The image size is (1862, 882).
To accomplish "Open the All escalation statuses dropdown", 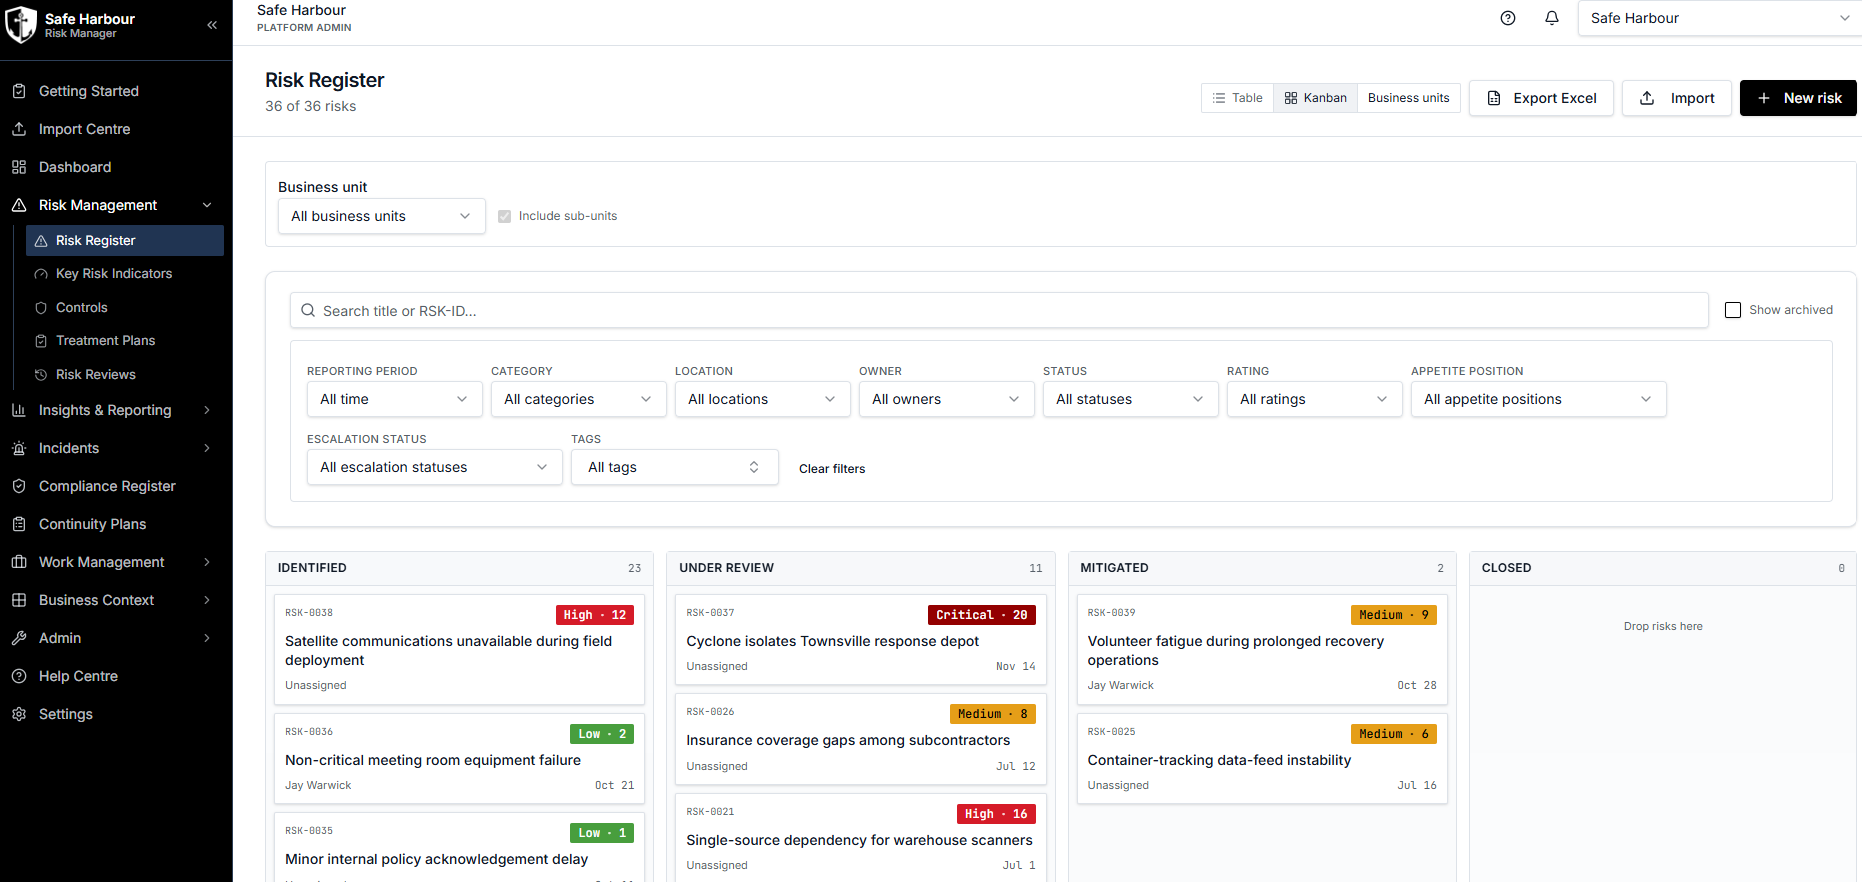I will click(434, 467).
